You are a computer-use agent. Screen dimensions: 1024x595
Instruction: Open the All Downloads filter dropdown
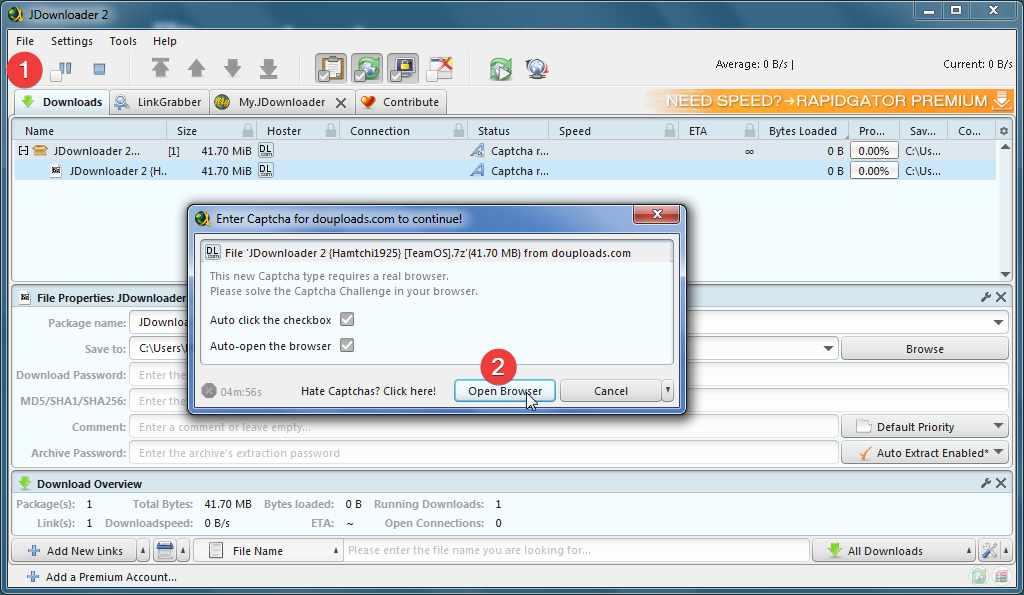pos(893,551)
